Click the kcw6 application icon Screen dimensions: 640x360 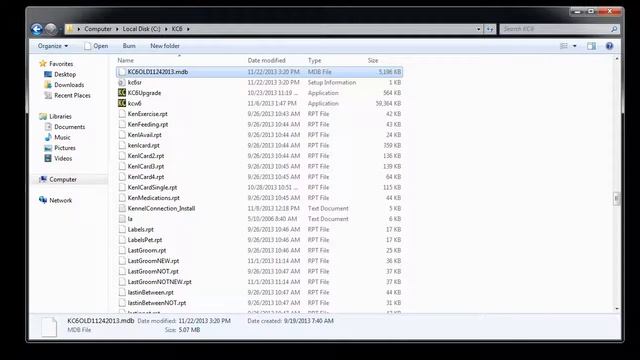pyautogui.click(x=122, y=103)
